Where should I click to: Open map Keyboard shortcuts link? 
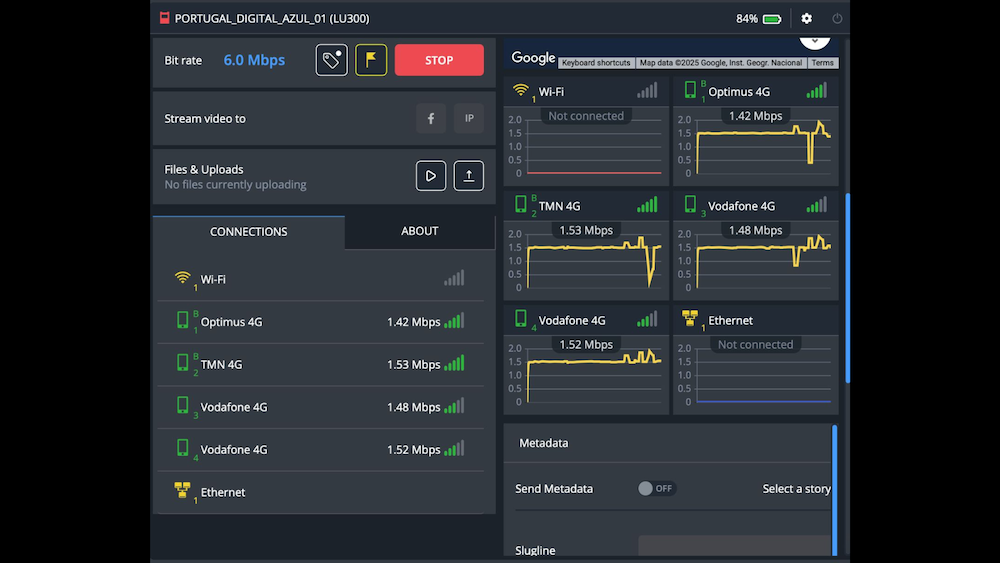(x=596, y=62)
